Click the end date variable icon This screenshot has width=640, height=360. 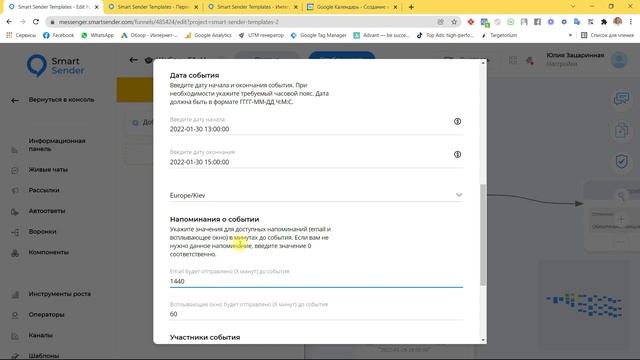[457, 154]
